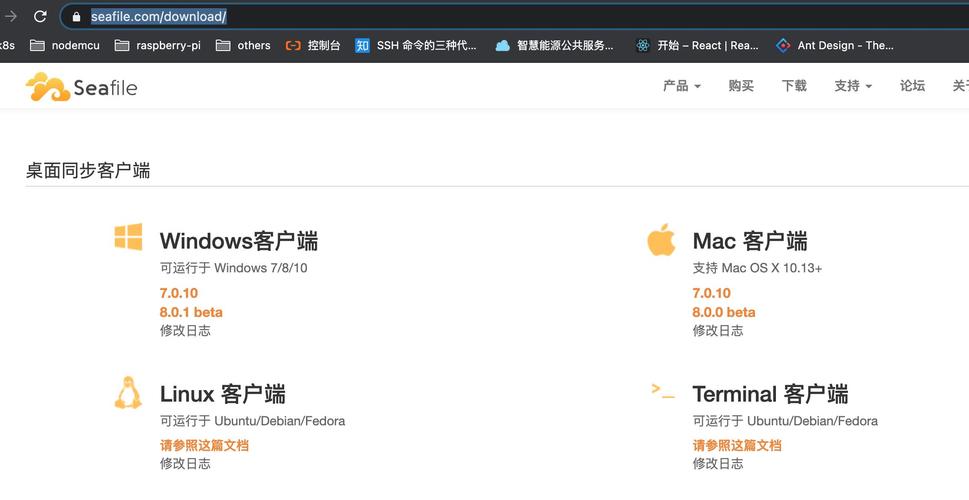Download Windows client 8.0.1 beta
The height and width of the screenshot is (500, 969).
pos(191,312)
